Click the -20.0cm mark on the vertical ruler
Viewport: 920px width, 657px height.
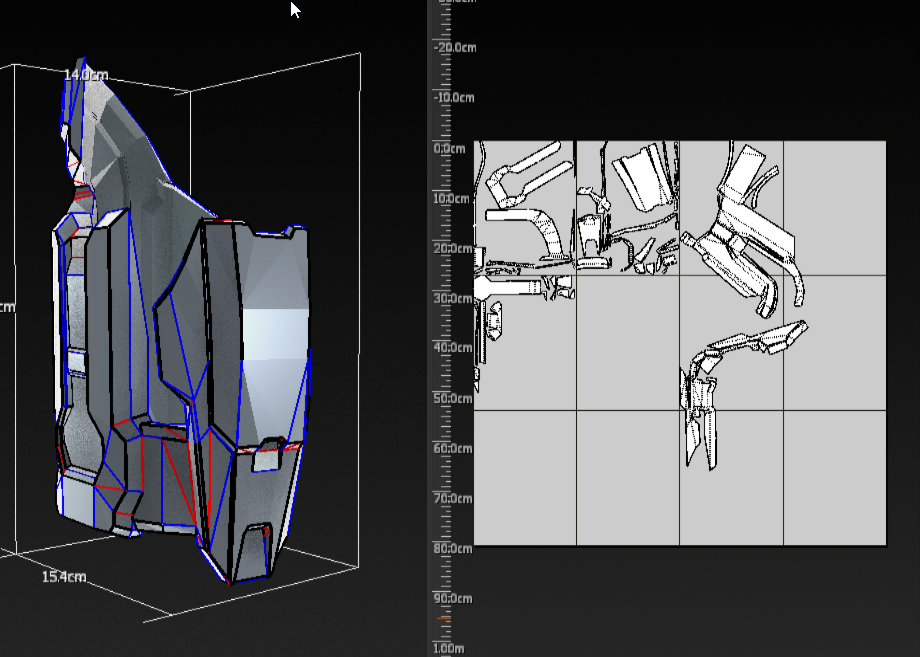pos(453,47)
